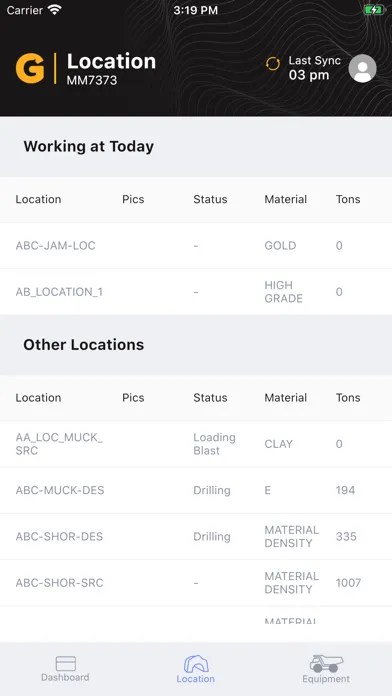392x696 pixels.
Task: Tap the orange G app logo
Action: (x=30, y=68)
